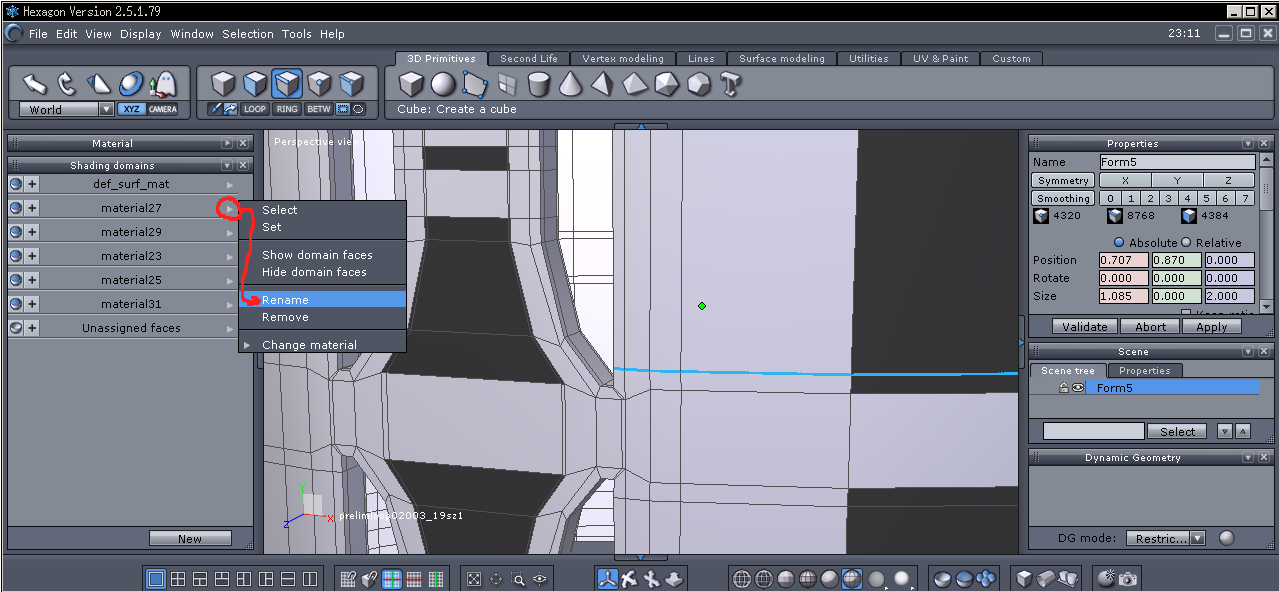
Task: Click the Position X value 0.707
Action: coord(1124,260)
